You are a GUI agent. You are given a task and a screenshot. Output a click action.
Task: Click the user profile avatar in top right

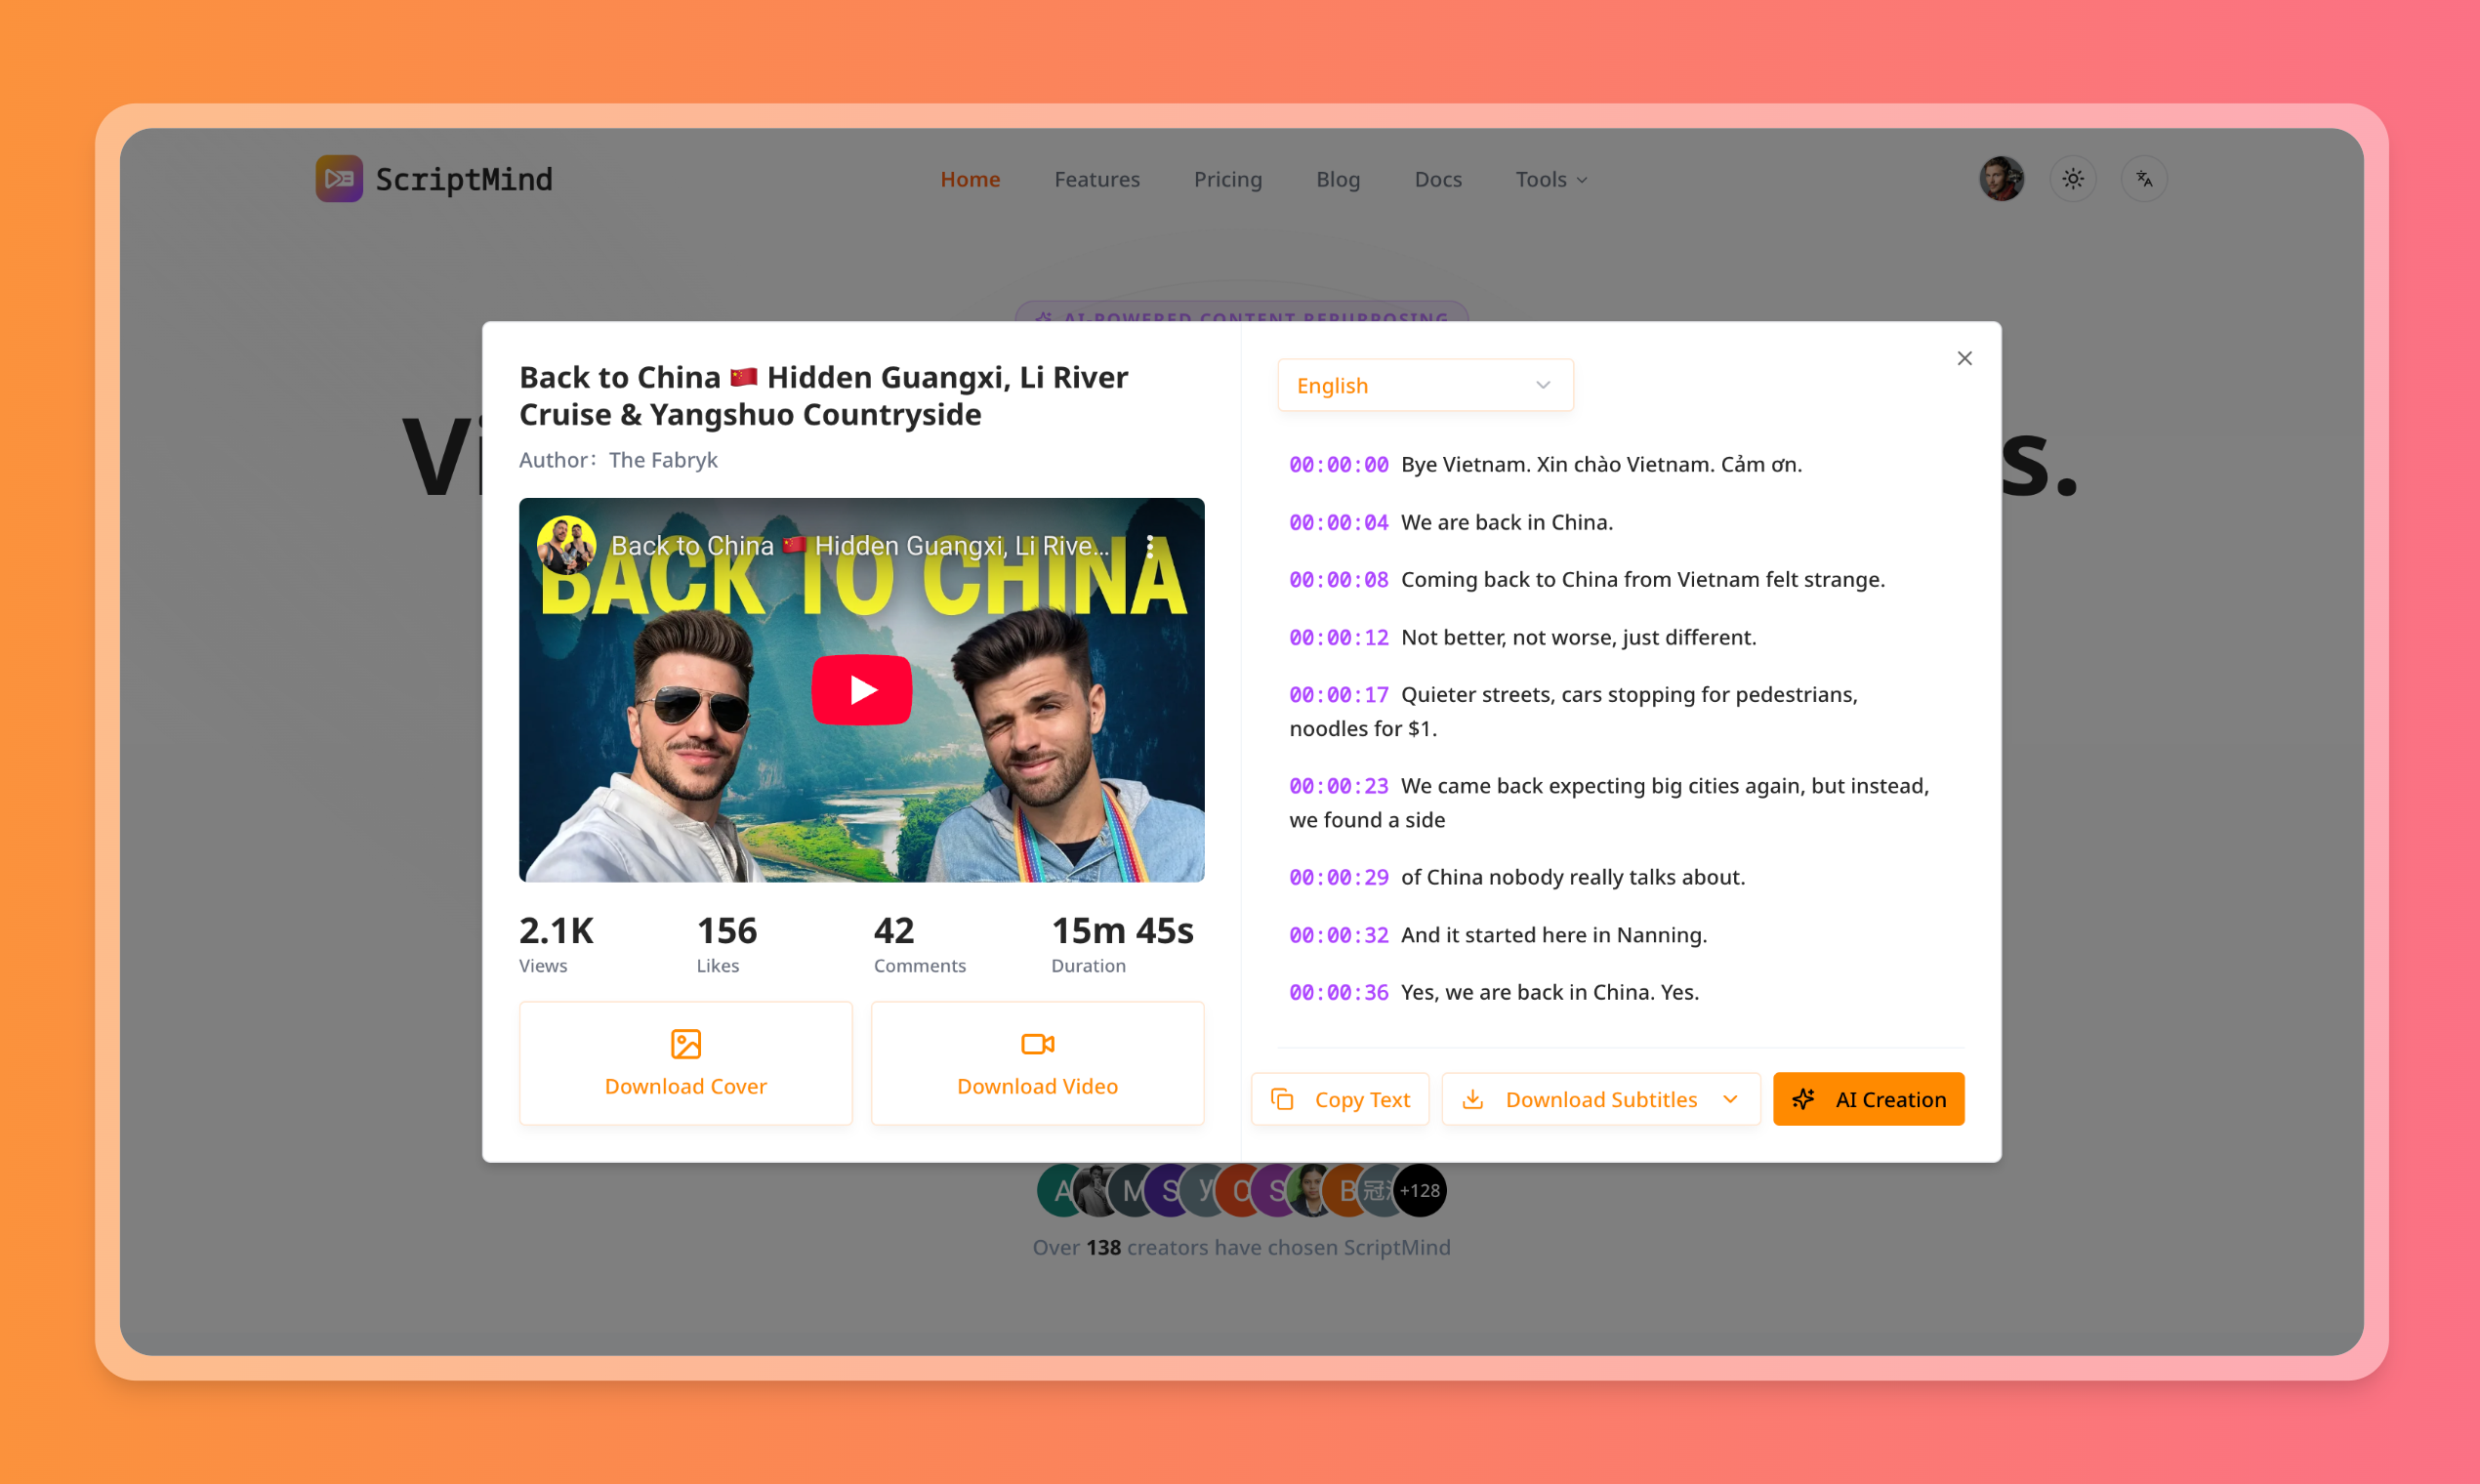click(x=2000, y=178)
